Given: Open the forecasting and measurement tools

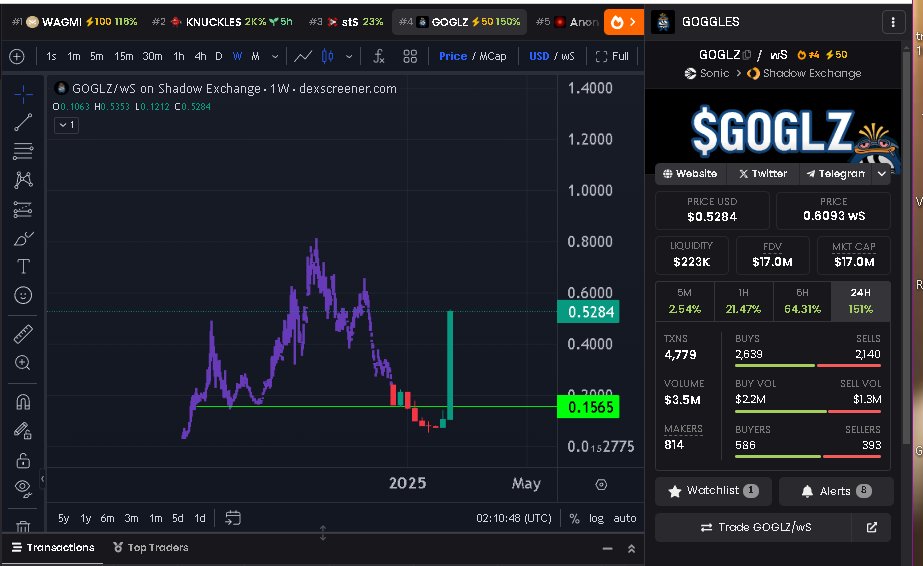Looking at the screenshot, I should pyautogui.click(x=23, y=209).
